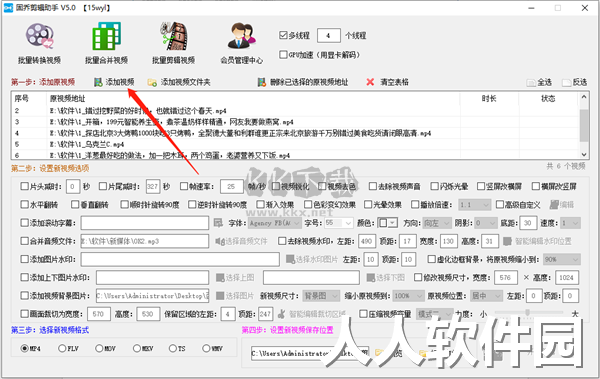Click 选择上图 icon
The width and height of the screenshot is (600, 379).
[220, 278]
